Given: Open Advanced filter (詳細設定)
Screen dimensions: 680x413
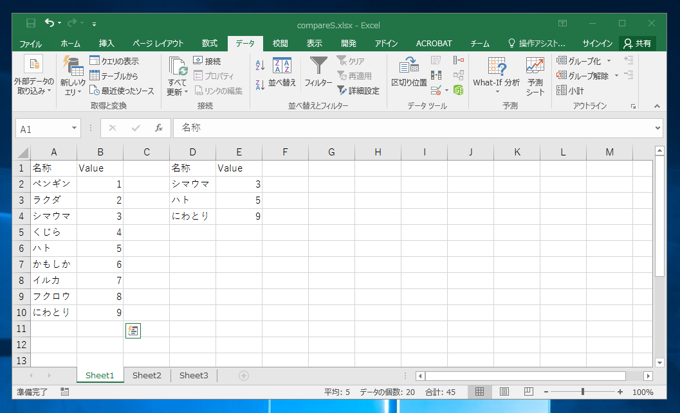Looking at the screenshot, I should tap(358, 91).
